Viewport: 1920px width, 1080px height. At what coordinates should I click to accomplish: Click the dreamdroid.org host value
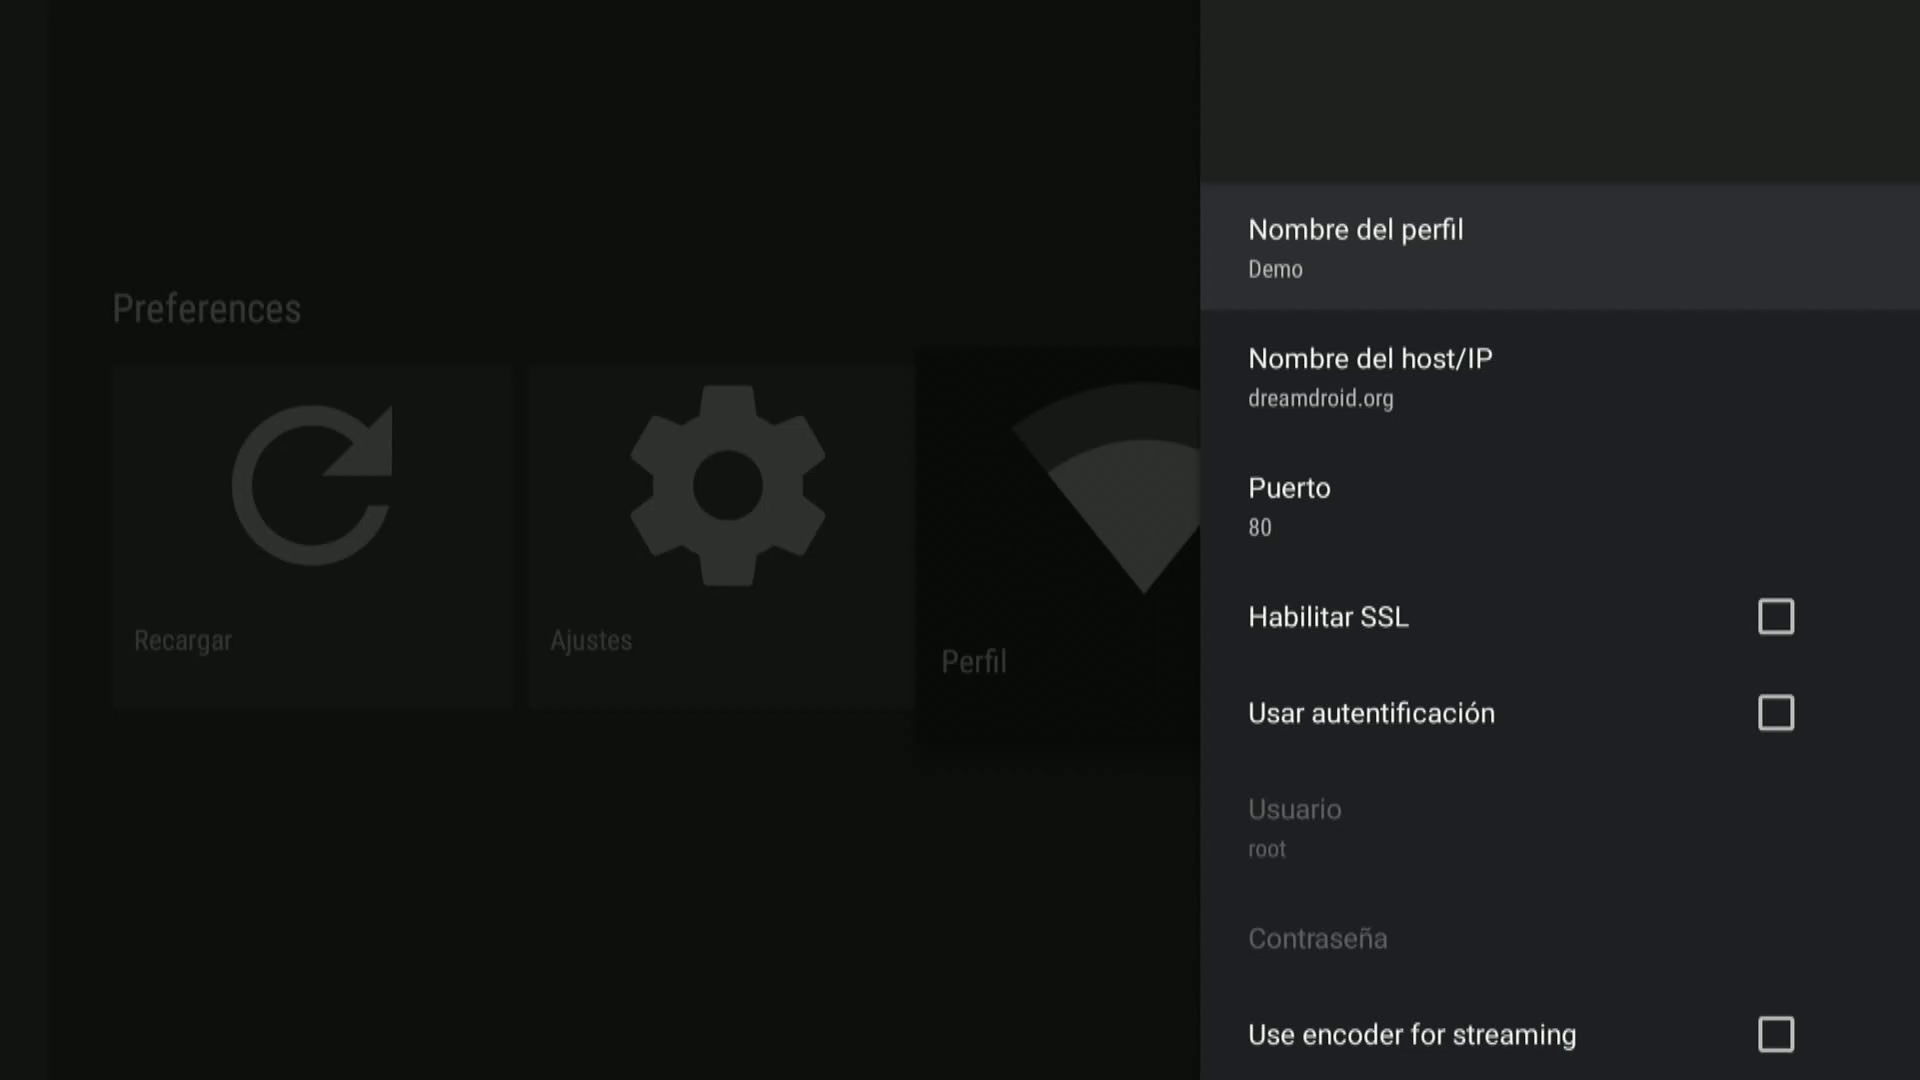1320,399
